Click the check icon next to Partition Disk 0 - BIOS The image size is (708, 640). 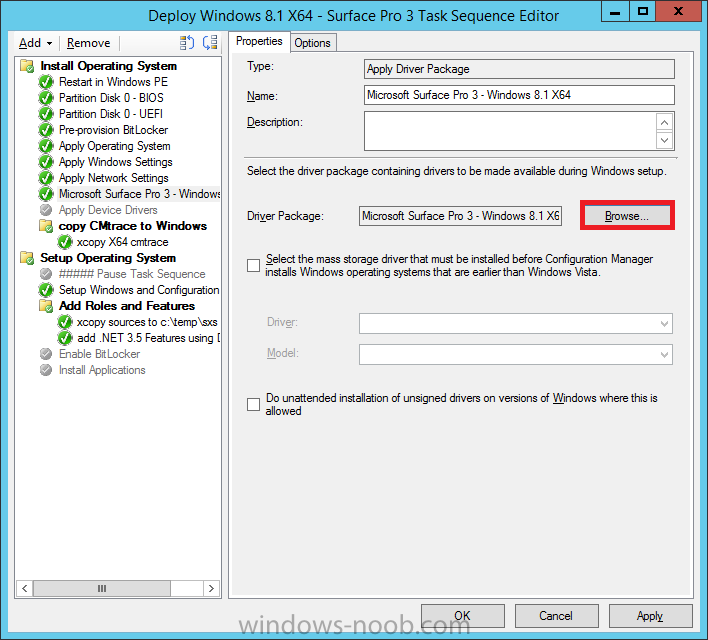coord(46,98)
